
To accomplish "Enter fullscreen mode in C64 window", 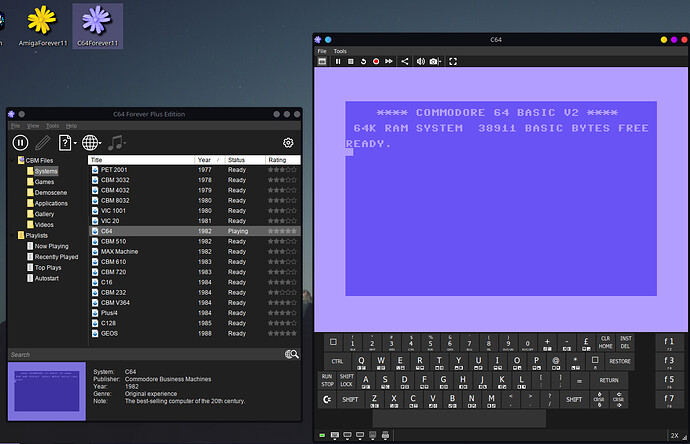I will (x=453, y=62).
